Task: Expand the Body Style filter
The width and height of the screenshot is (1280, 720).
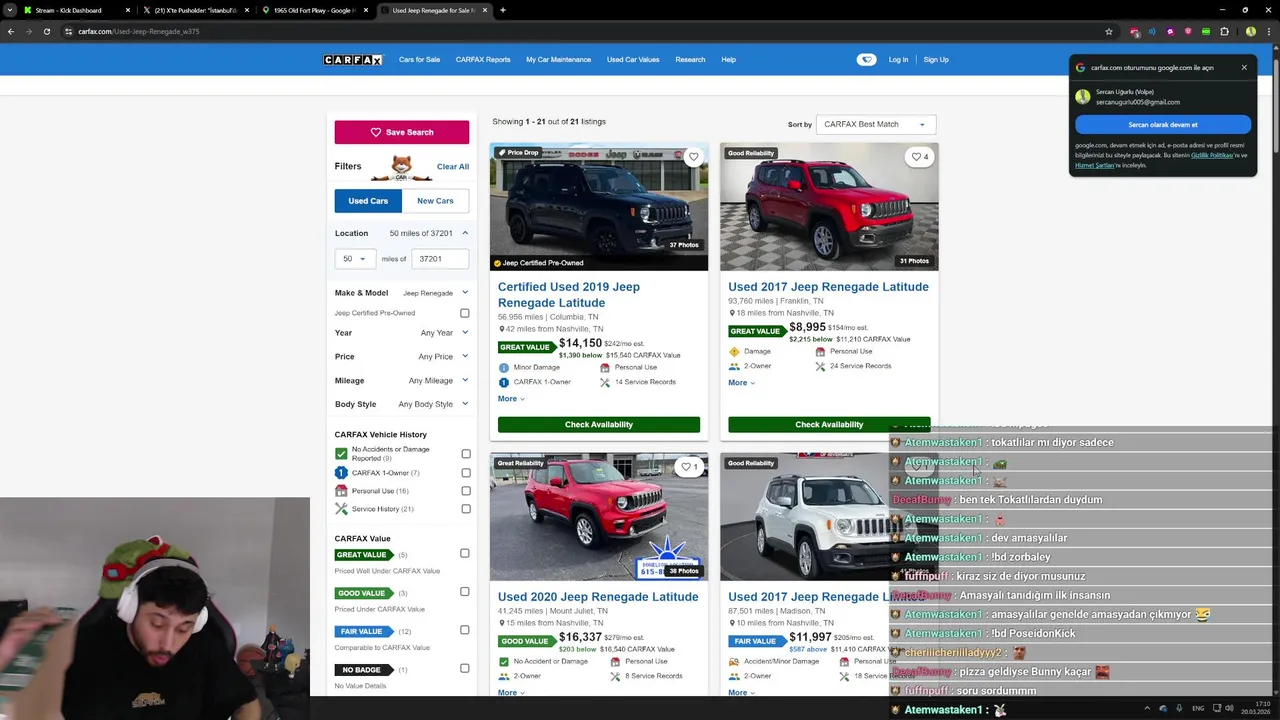Action: coord(465,404)
